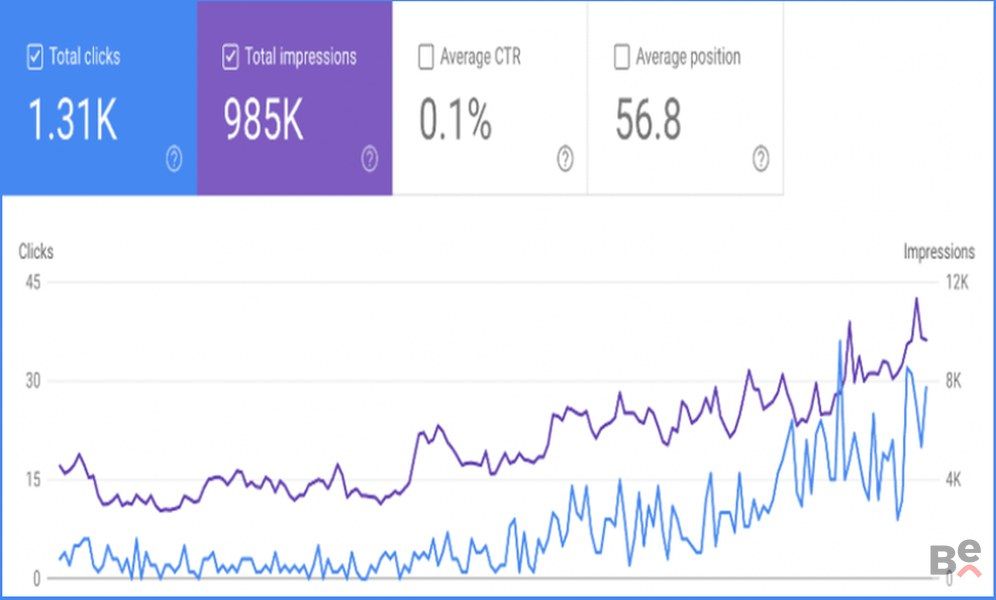The image size is (996, 600).
Task: Select the 1.31K total clicks value
Action: click(72, 121)
